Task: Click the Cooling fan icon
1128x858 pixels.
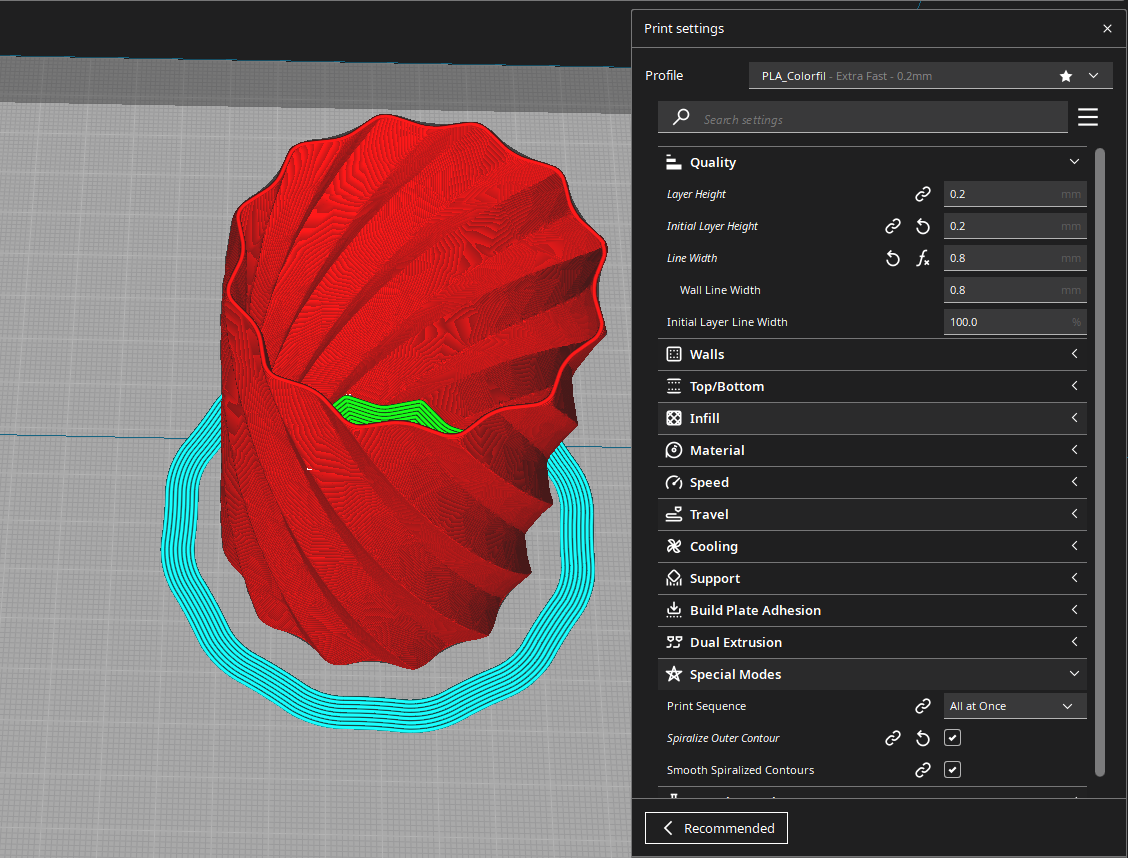Action: (x=673, y=547)
